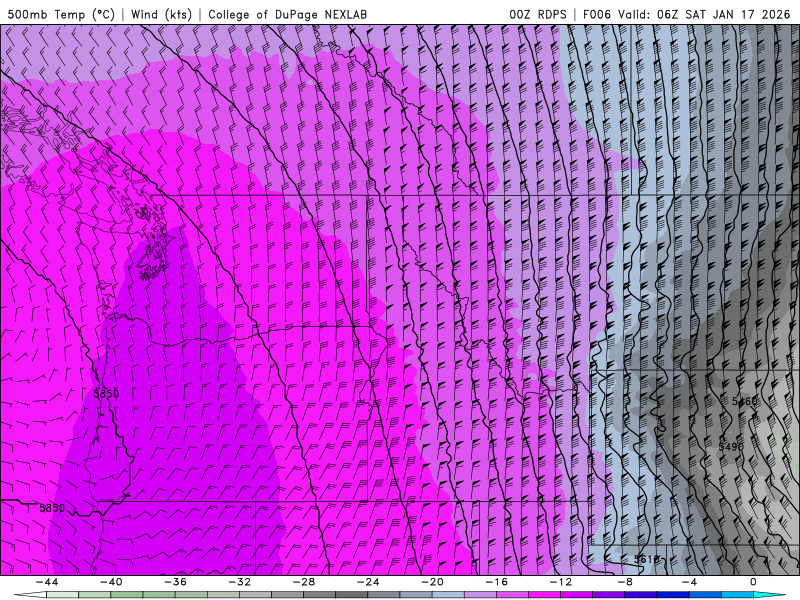Click the -12 tick label on color scale
The width and height of the screenshot is (800, 600).
(x=561, y=582)
